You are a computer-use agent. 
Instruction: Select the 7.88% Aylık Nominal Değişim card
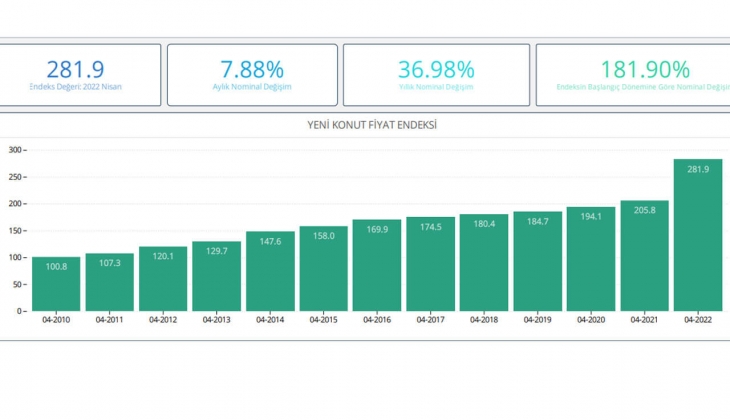[x=252, y=75]
